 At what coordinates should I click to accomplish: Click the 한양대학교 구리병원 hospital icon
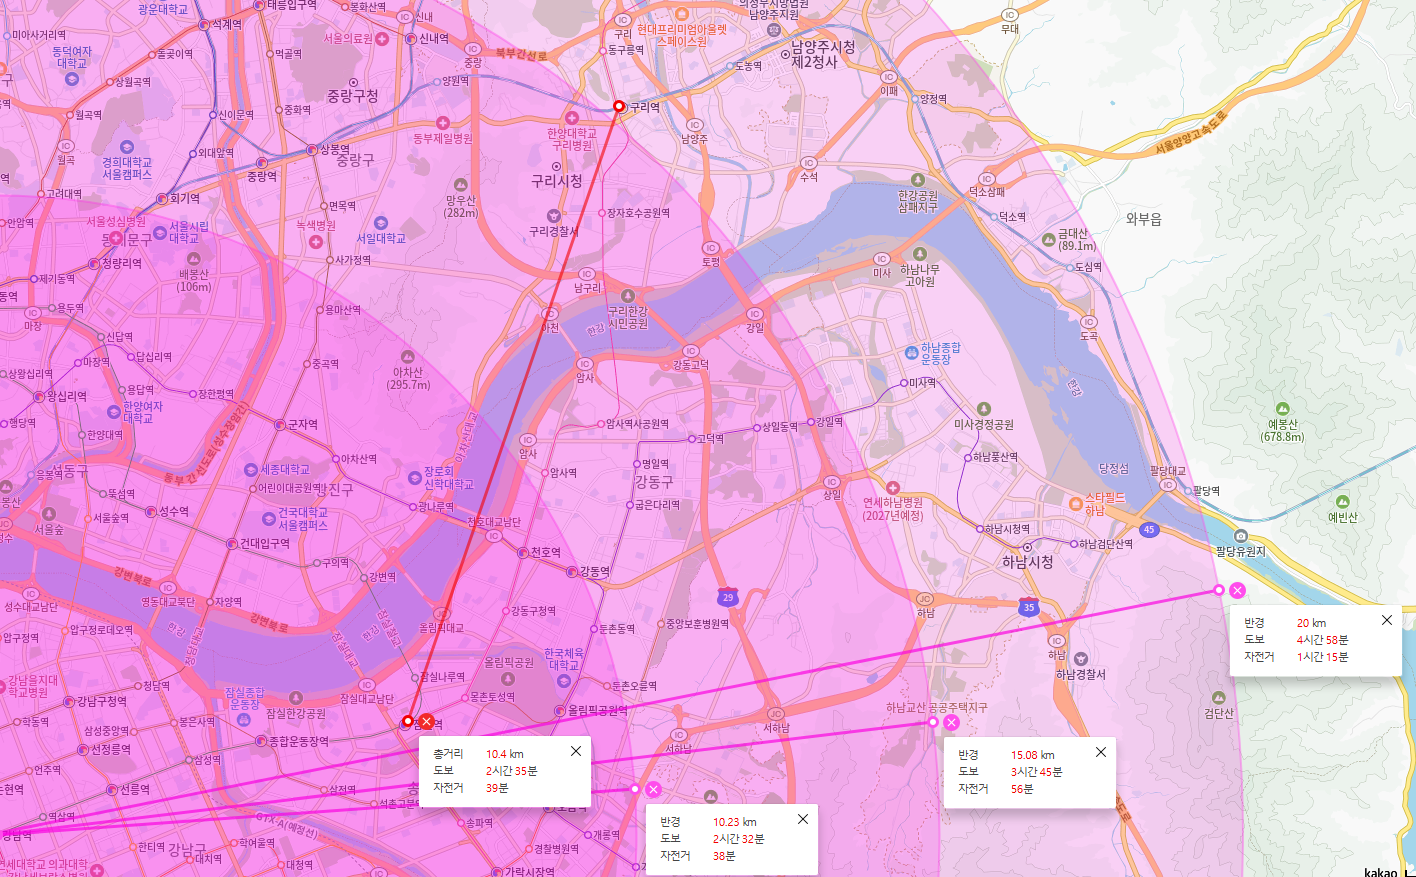tap(572, 118)
